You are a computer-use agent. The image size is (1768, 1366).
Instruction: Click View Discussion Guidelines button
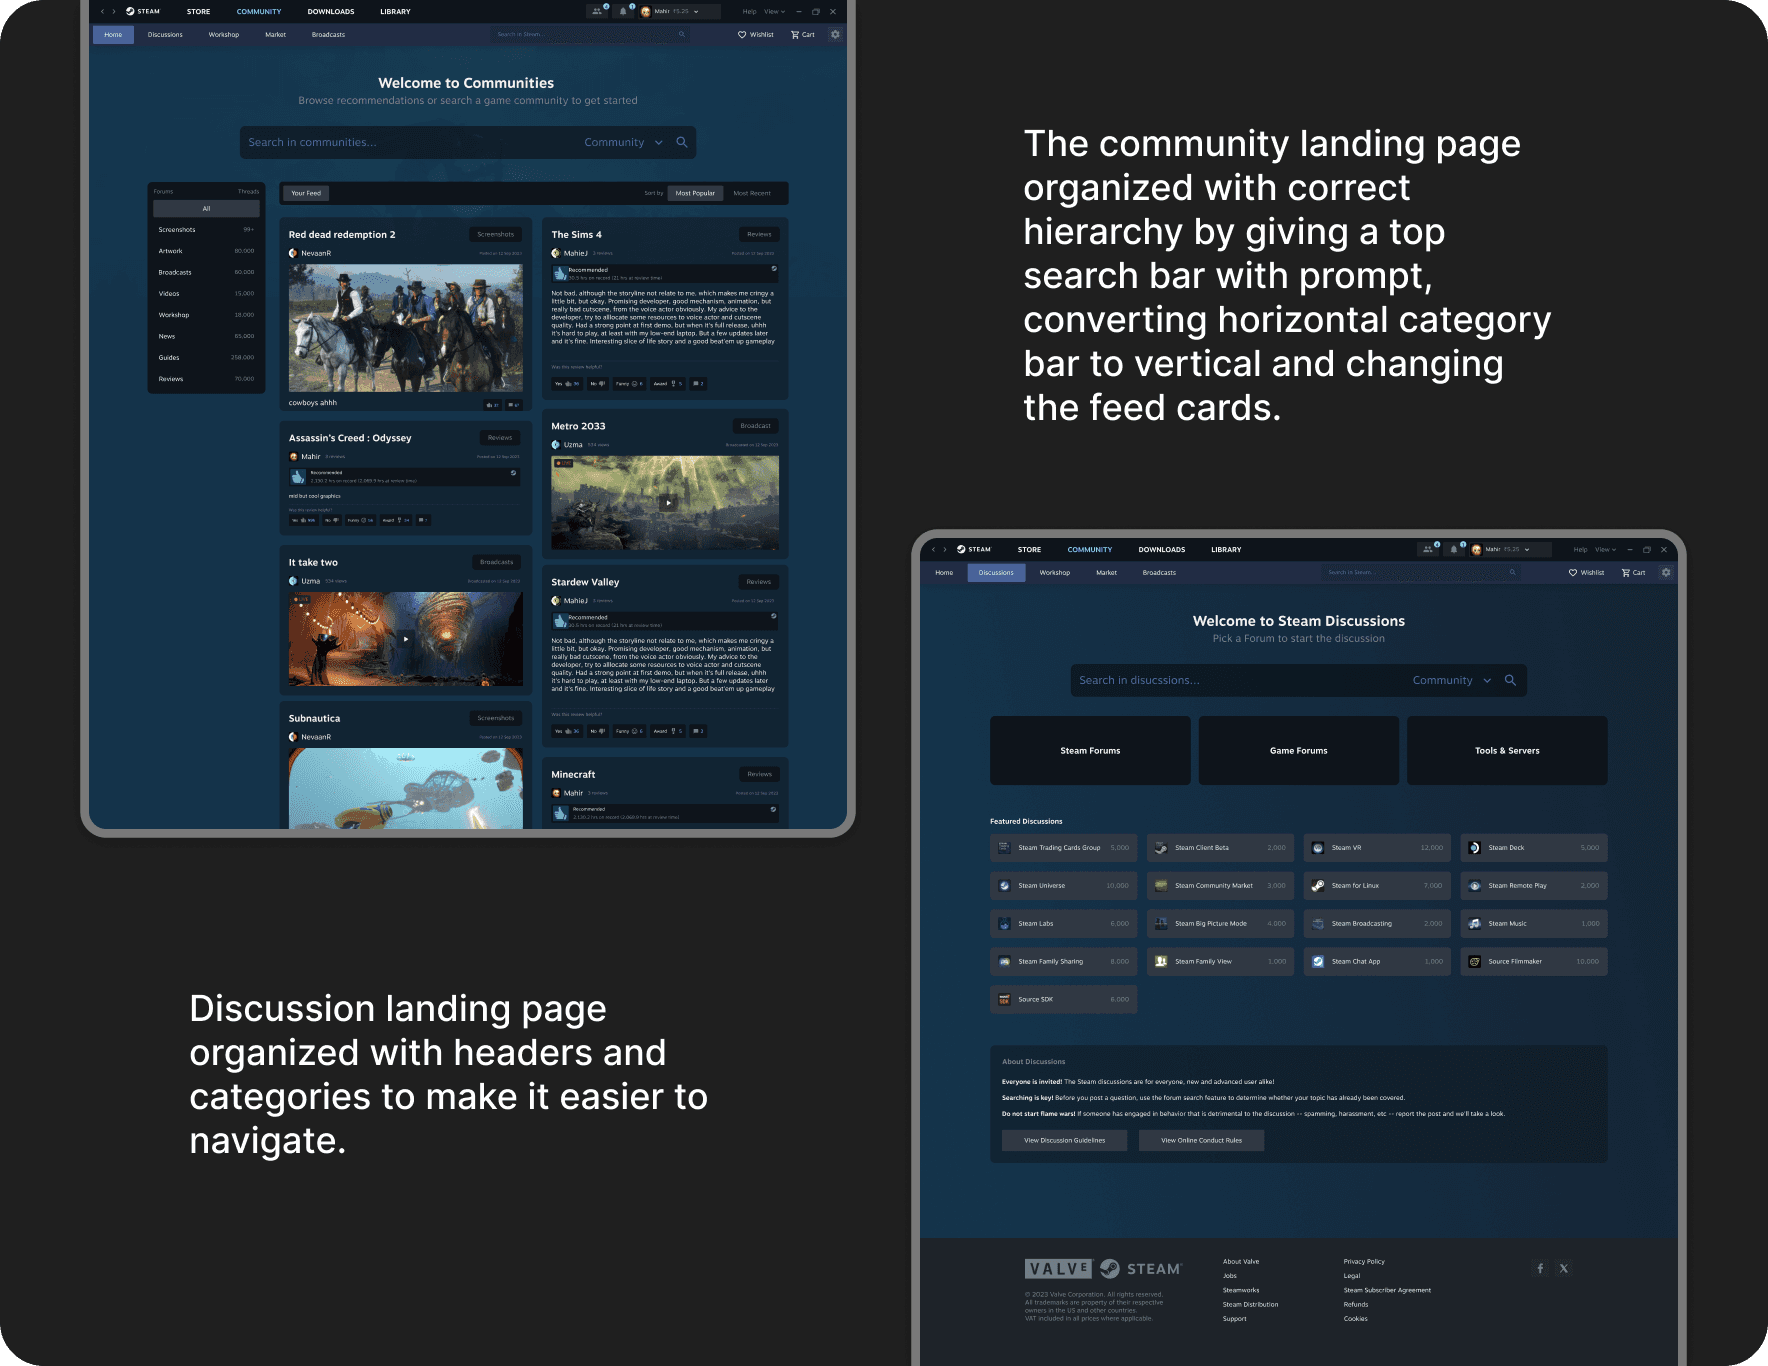(1064, 1140)
